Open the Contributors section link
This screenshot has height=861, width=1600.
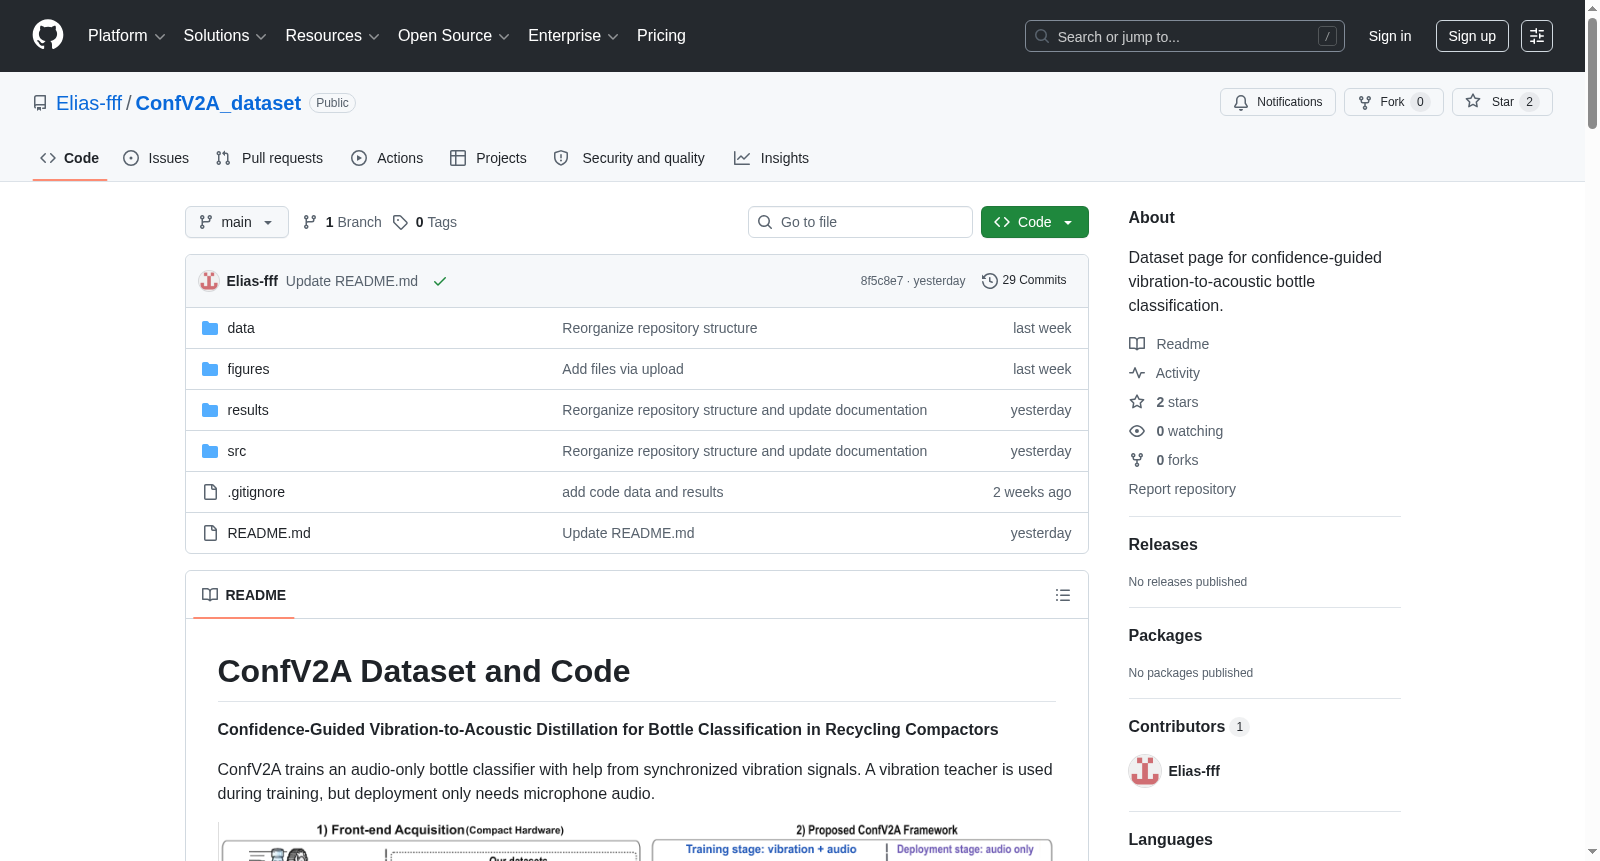coord(1189,727)
